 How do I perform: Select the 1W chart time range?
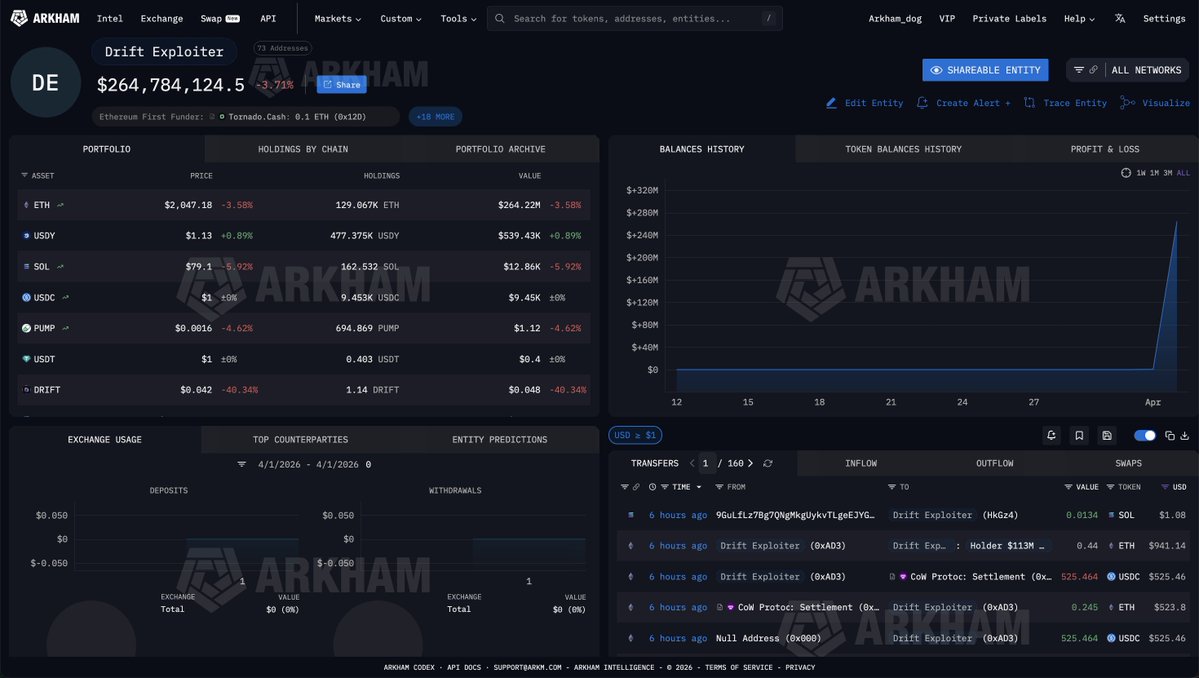point(1141,173)
